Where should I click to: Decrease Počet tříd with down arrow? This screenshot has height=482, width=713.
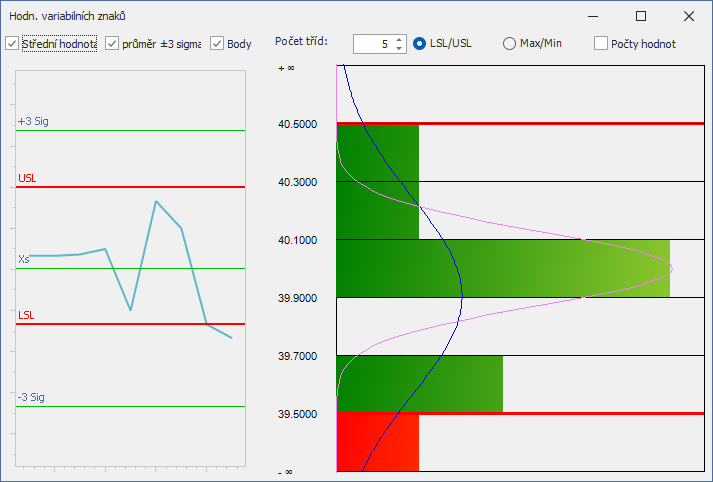(x=399, y=48)
